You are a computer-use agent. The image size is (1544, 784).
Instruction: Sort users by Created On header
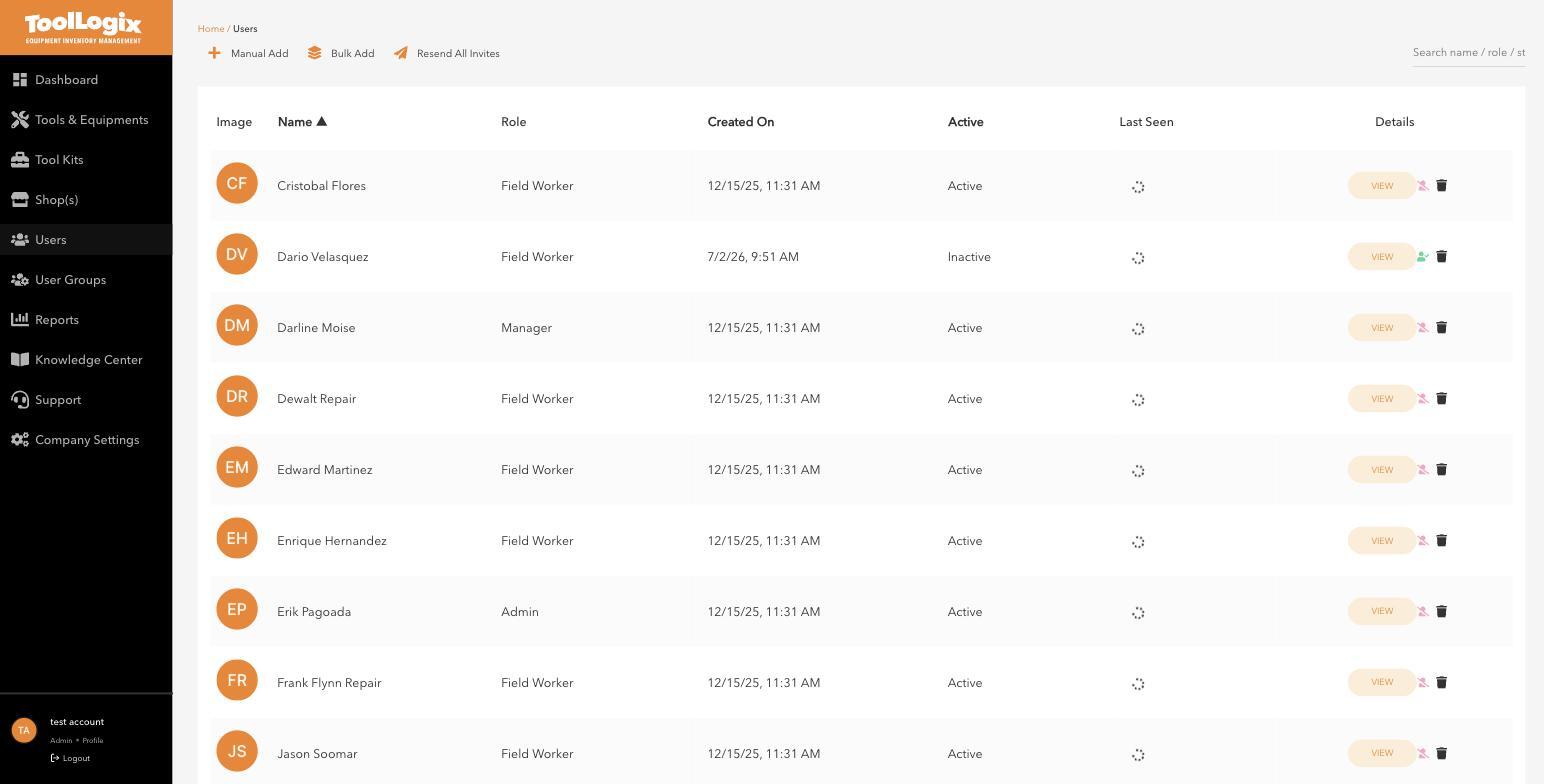[x=740, y=122]
